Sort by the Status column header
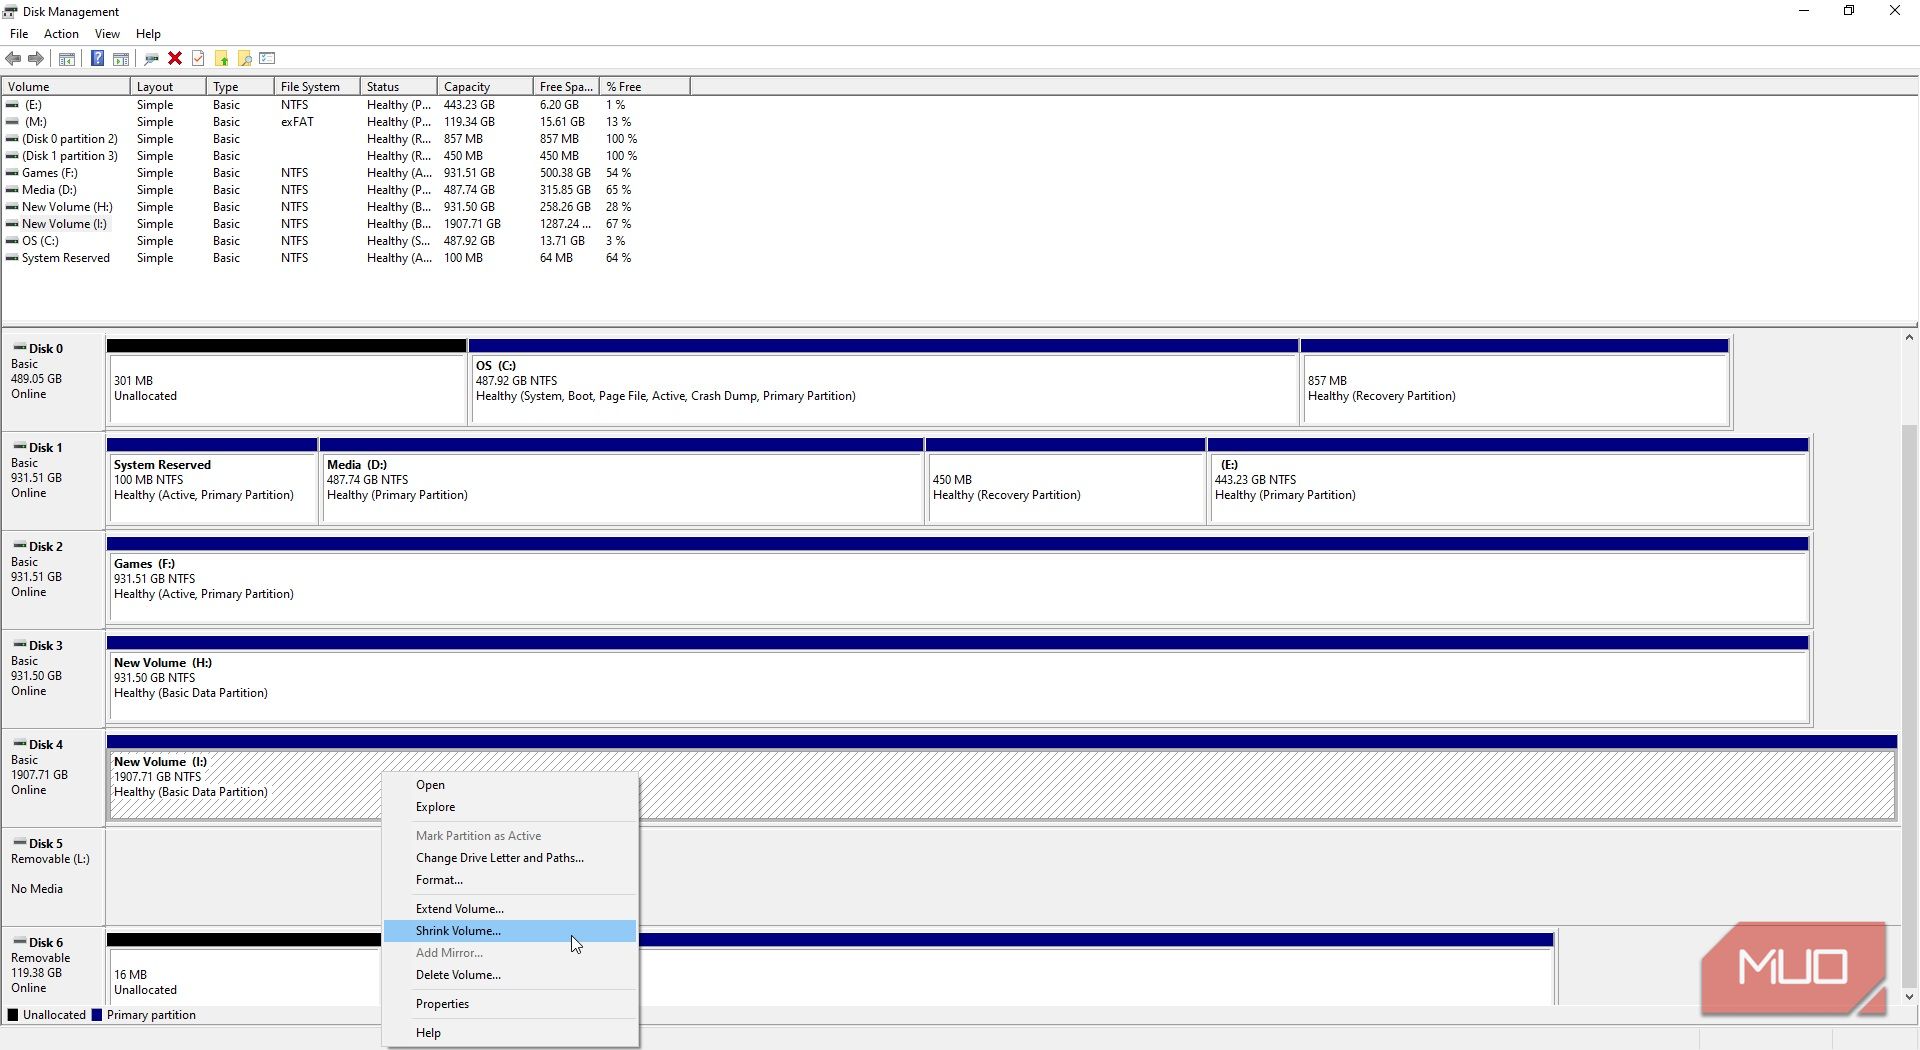1920x1050 pixels. 399,87
